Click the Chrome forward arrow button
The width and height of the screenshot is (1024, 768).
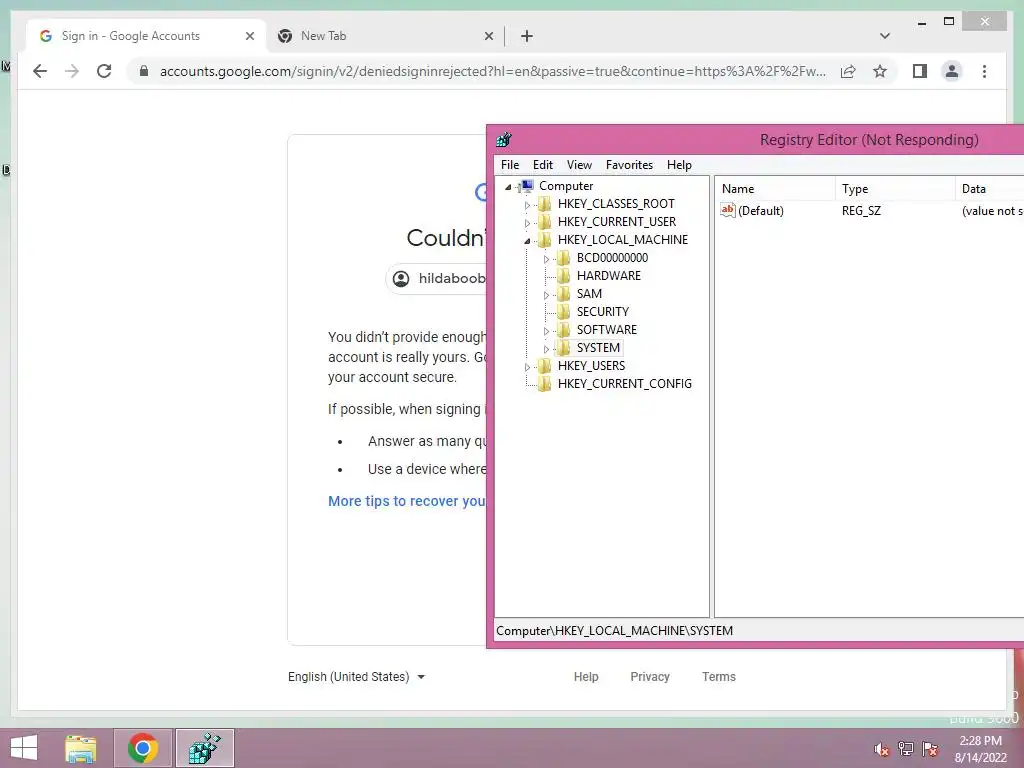click(x=72, y=71)
